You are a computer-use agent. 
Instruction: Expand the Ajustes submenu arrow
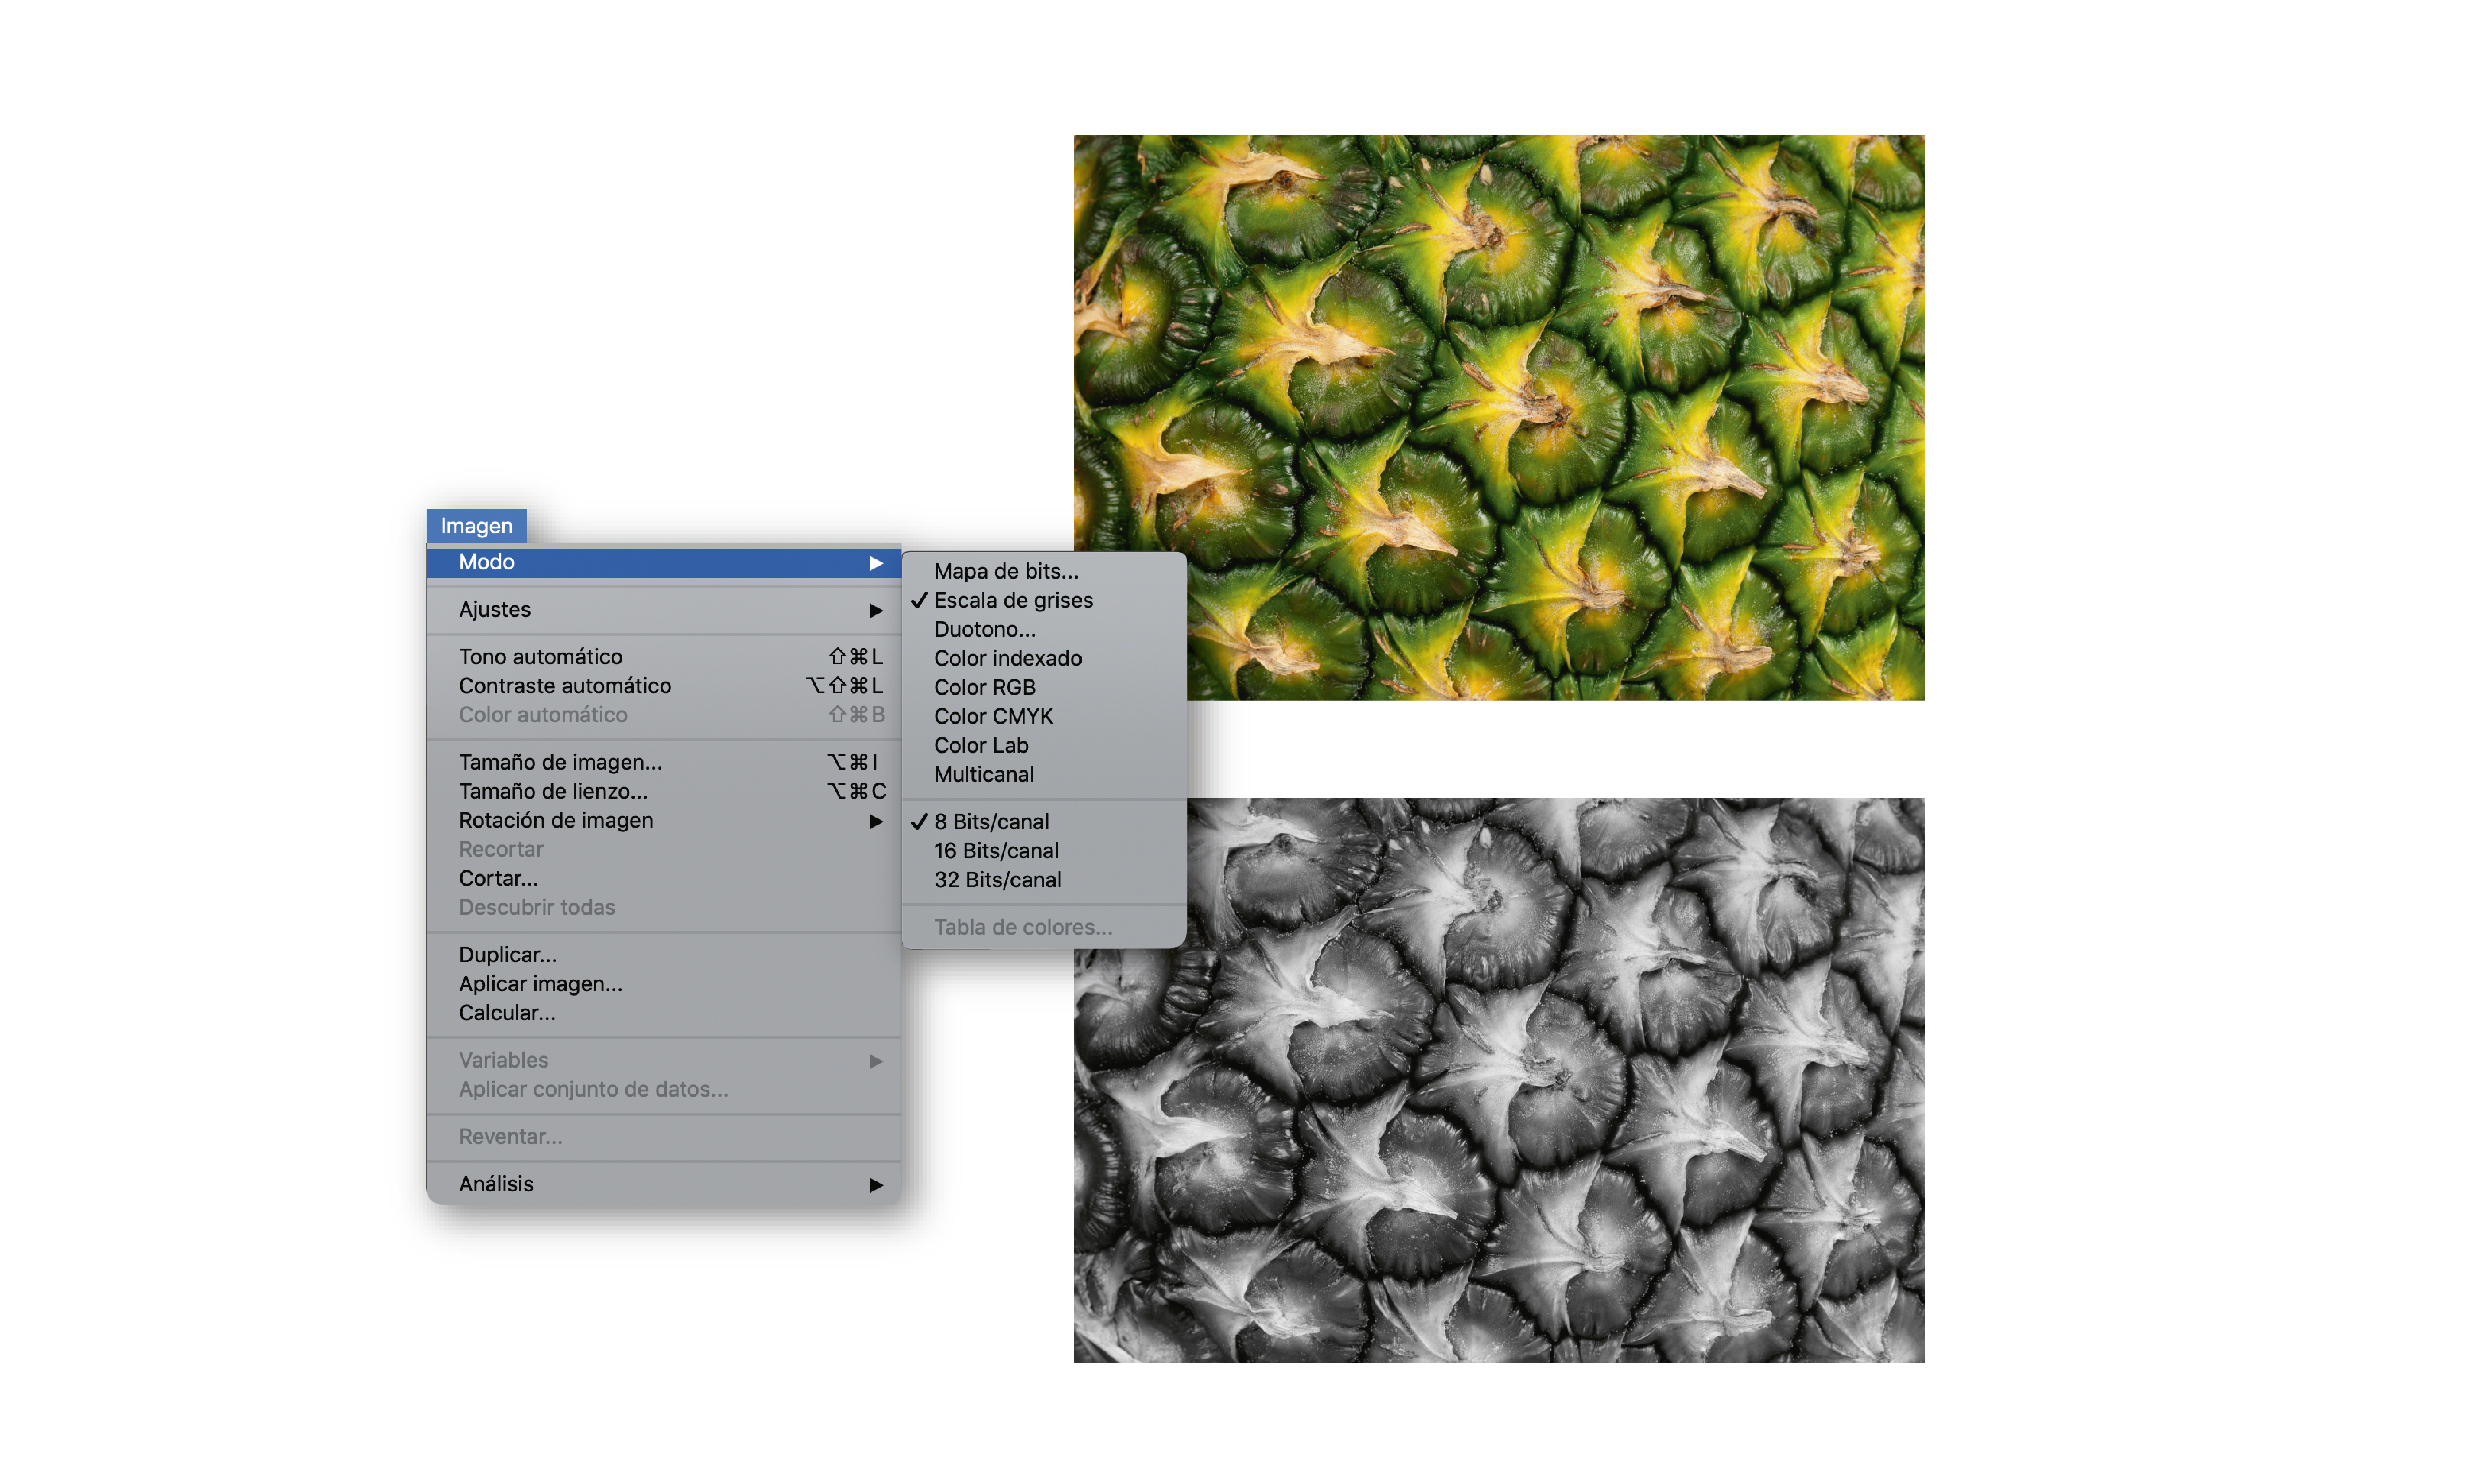pyautogui.click(x=875, y=610)
